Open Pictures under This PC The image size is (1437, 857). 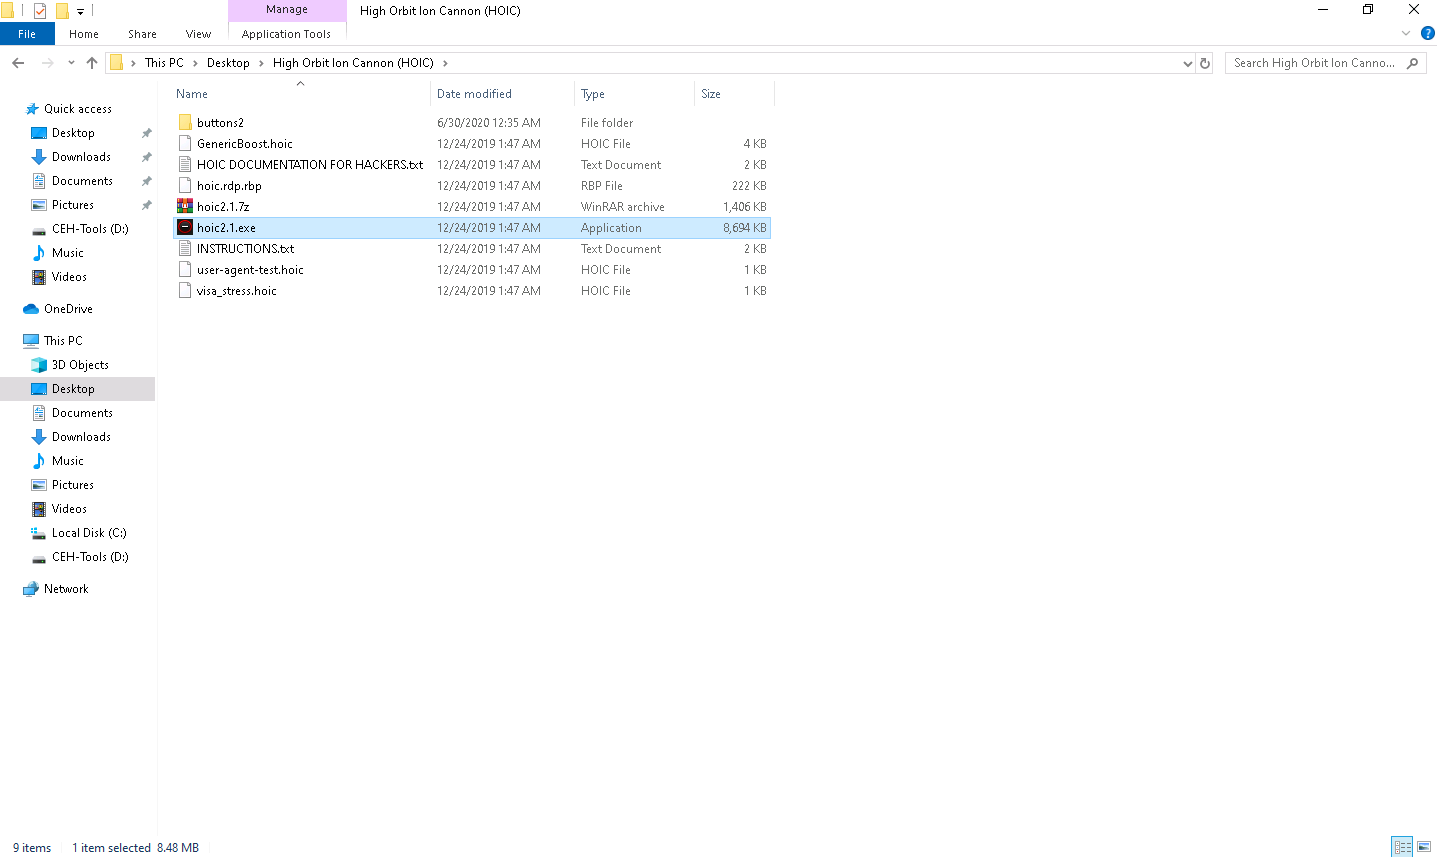(x=73, y=485)
